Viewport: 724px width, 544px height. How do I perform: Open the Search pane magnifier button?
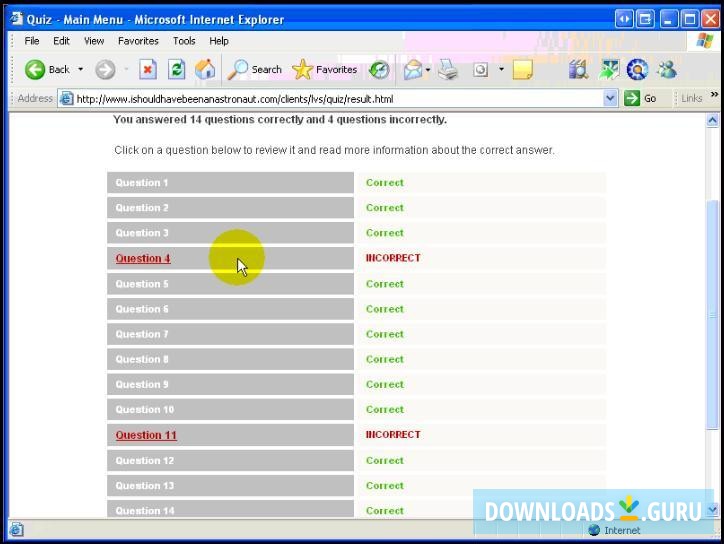point(254,70)
